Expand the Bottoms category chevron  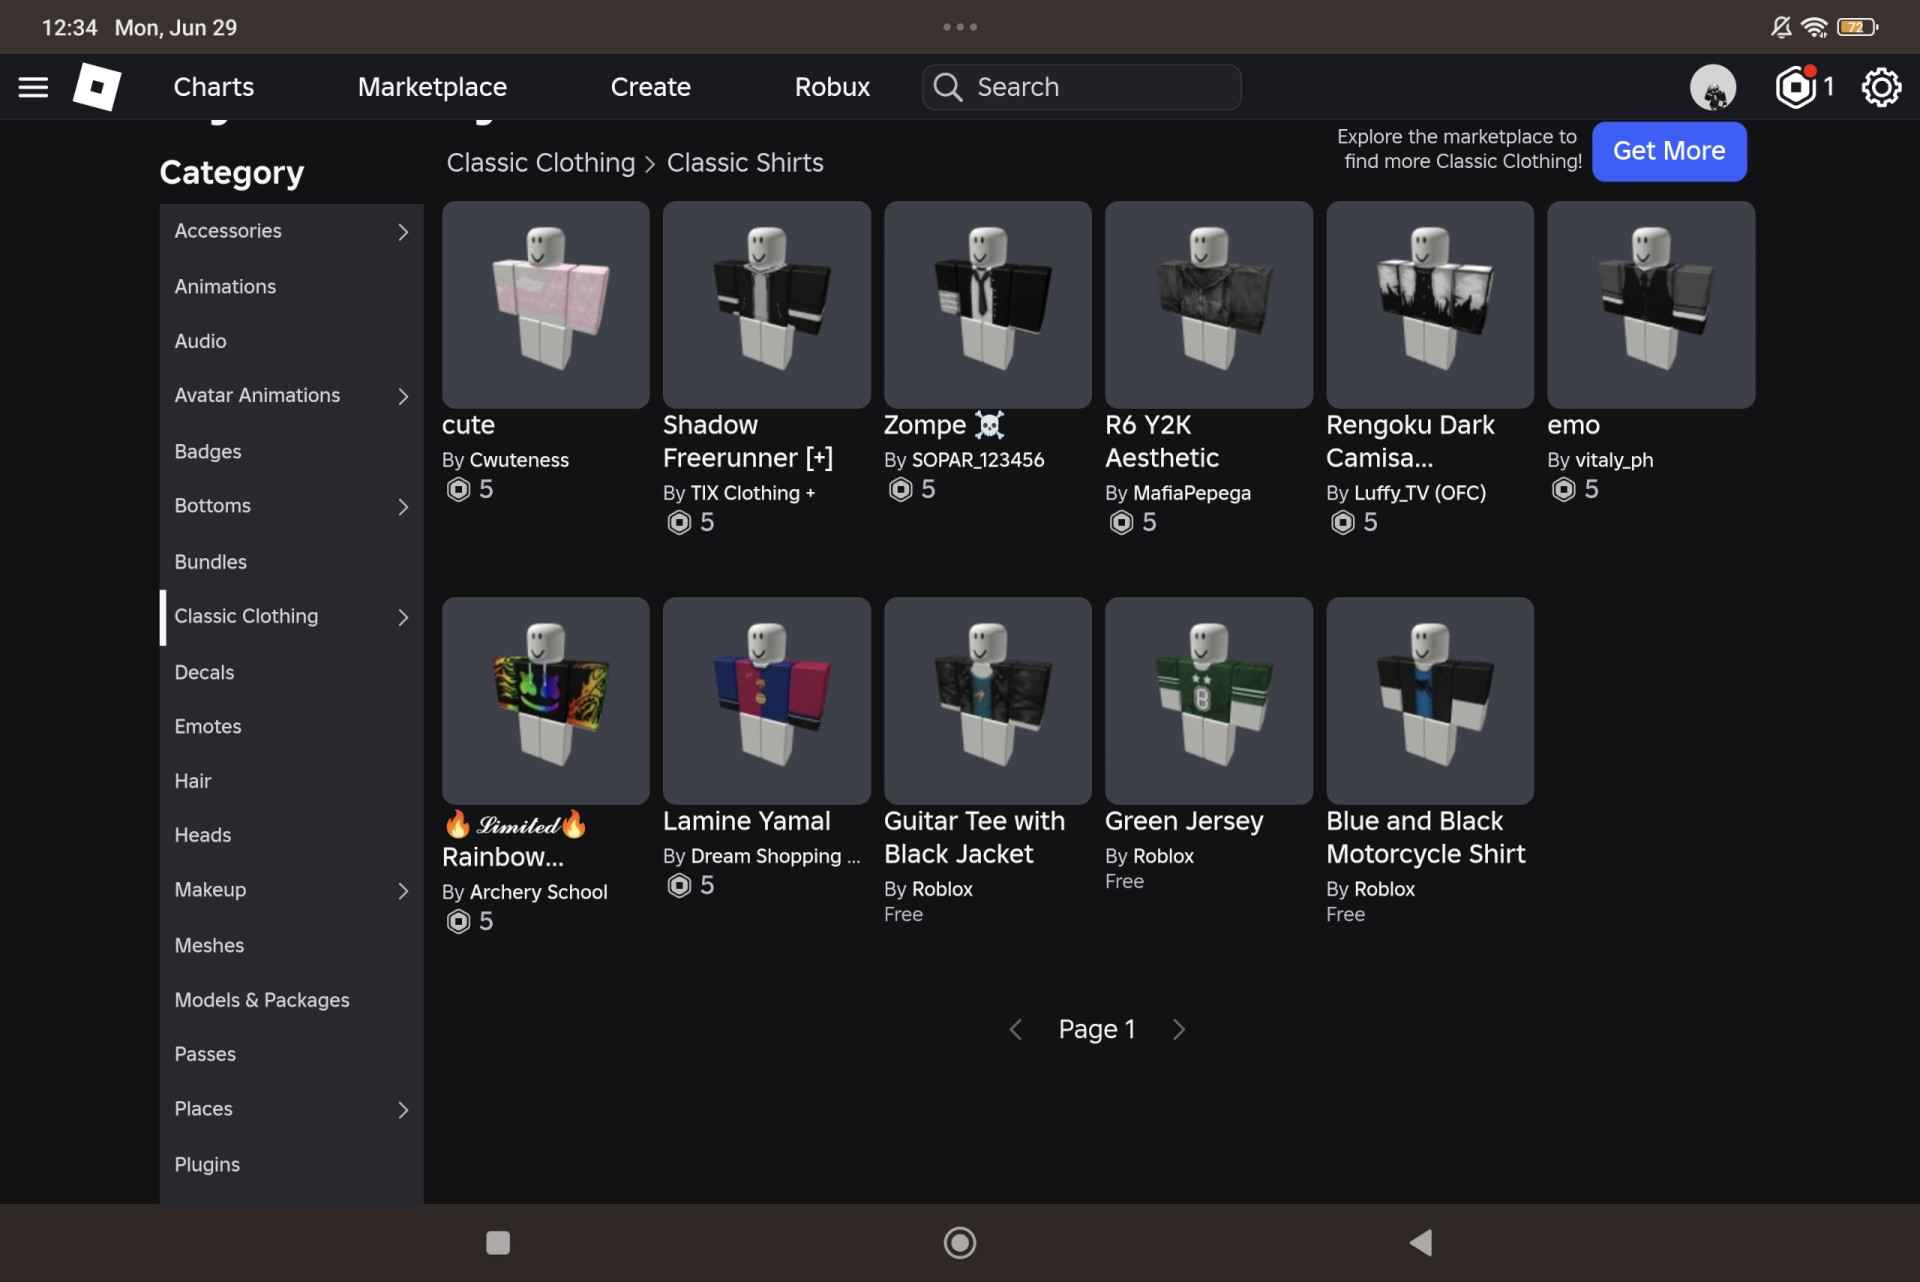pos(403,507)
